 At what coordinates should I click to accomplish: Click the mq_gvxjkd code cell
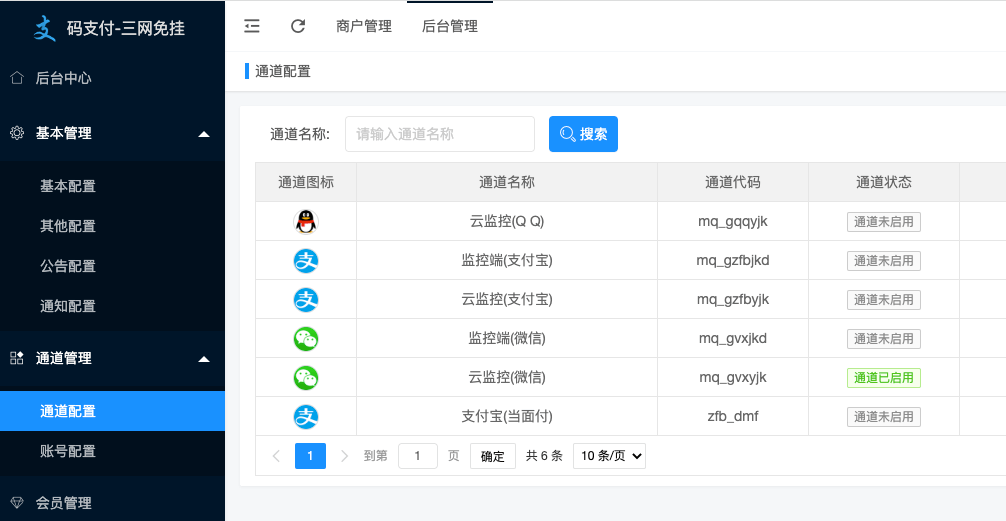point(733,338)
